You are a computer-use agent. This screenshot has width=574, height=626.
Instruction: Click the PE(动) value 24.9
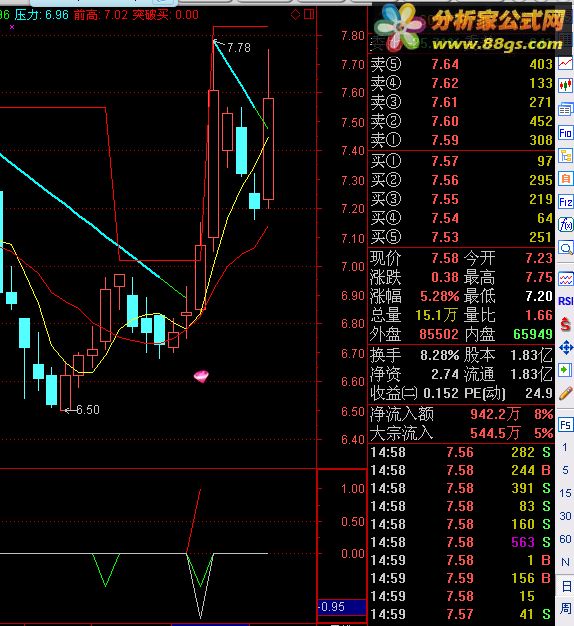(x=539, y=393)
